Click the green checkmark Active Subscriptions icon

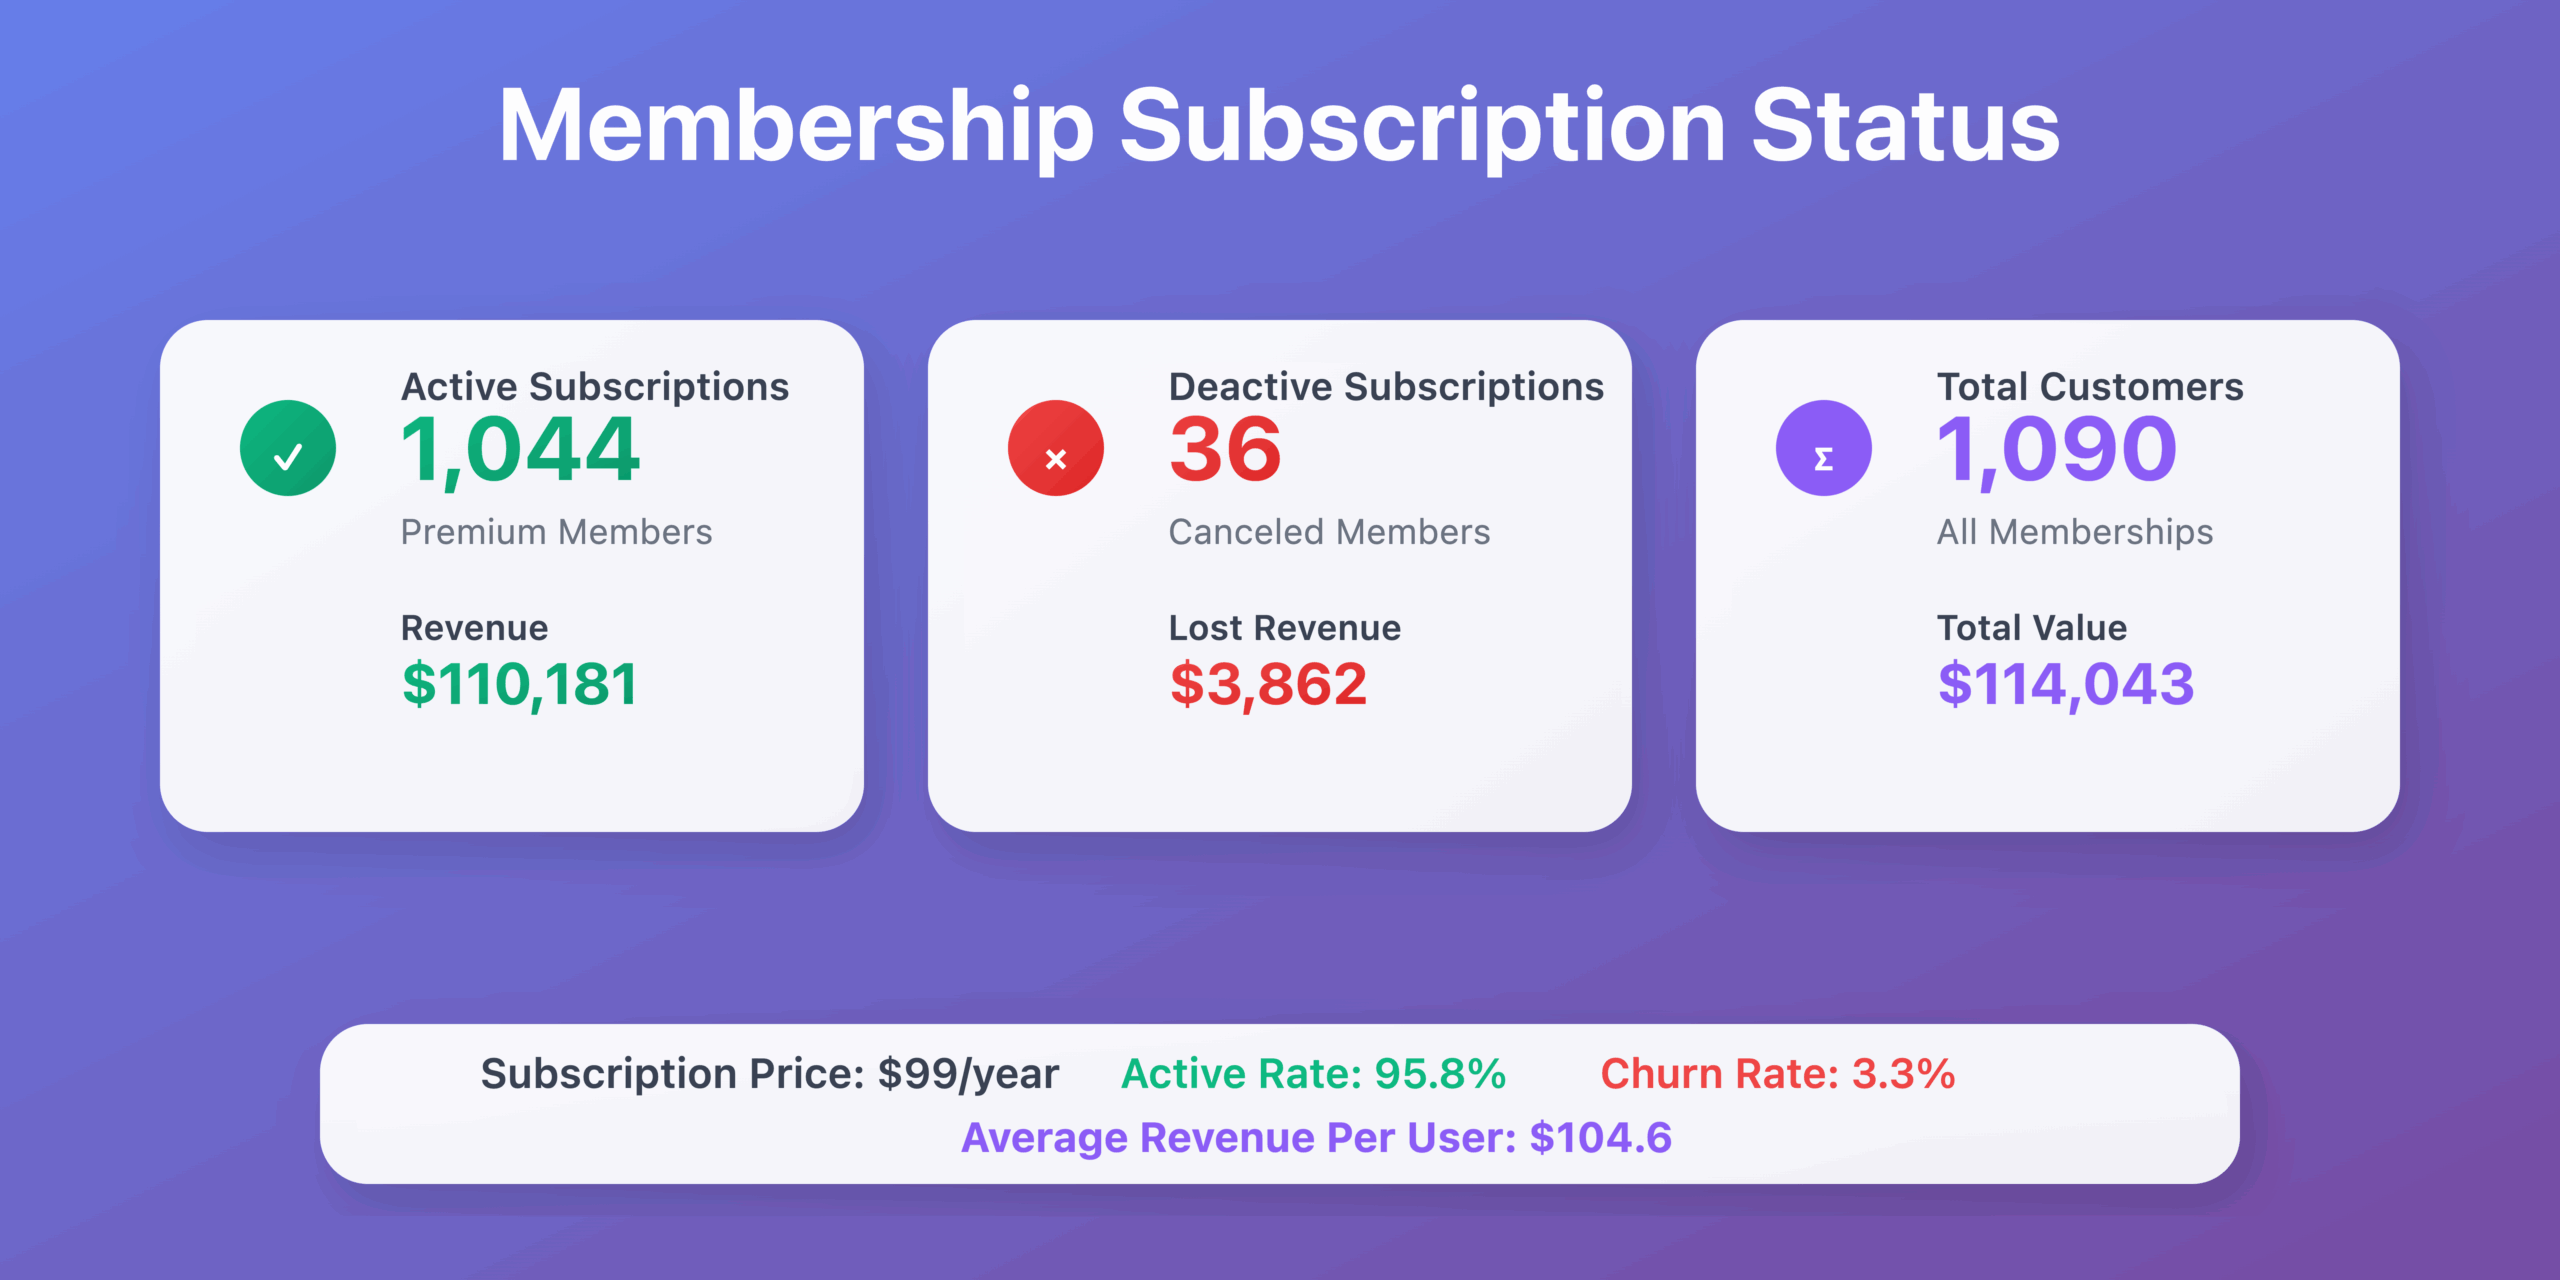click(288, 448)
